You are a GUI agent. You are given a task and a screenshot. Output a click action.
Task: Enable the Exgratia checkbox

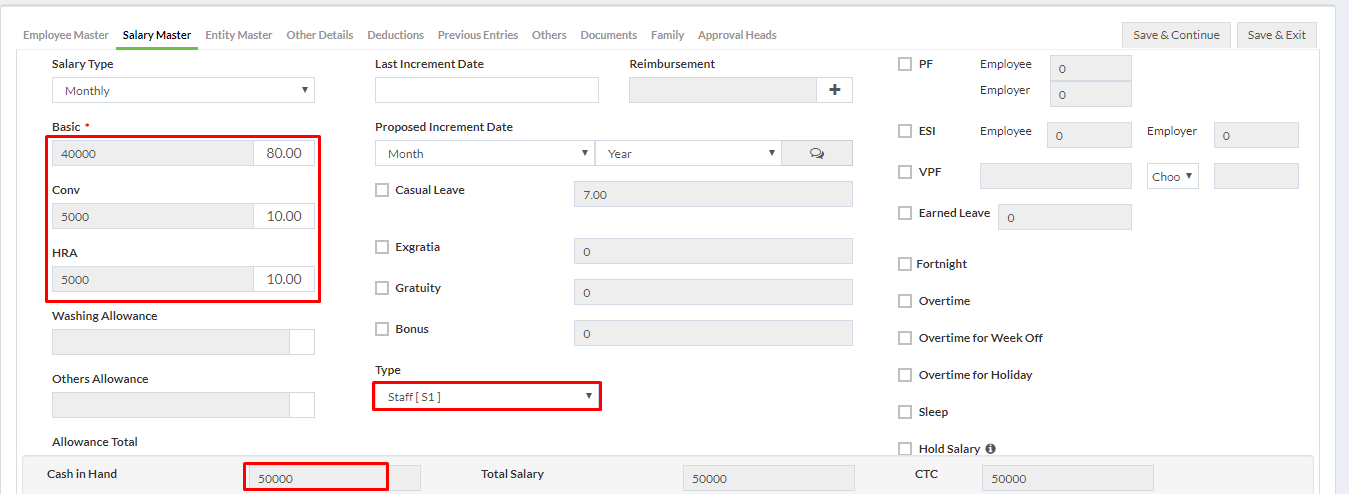382,247
